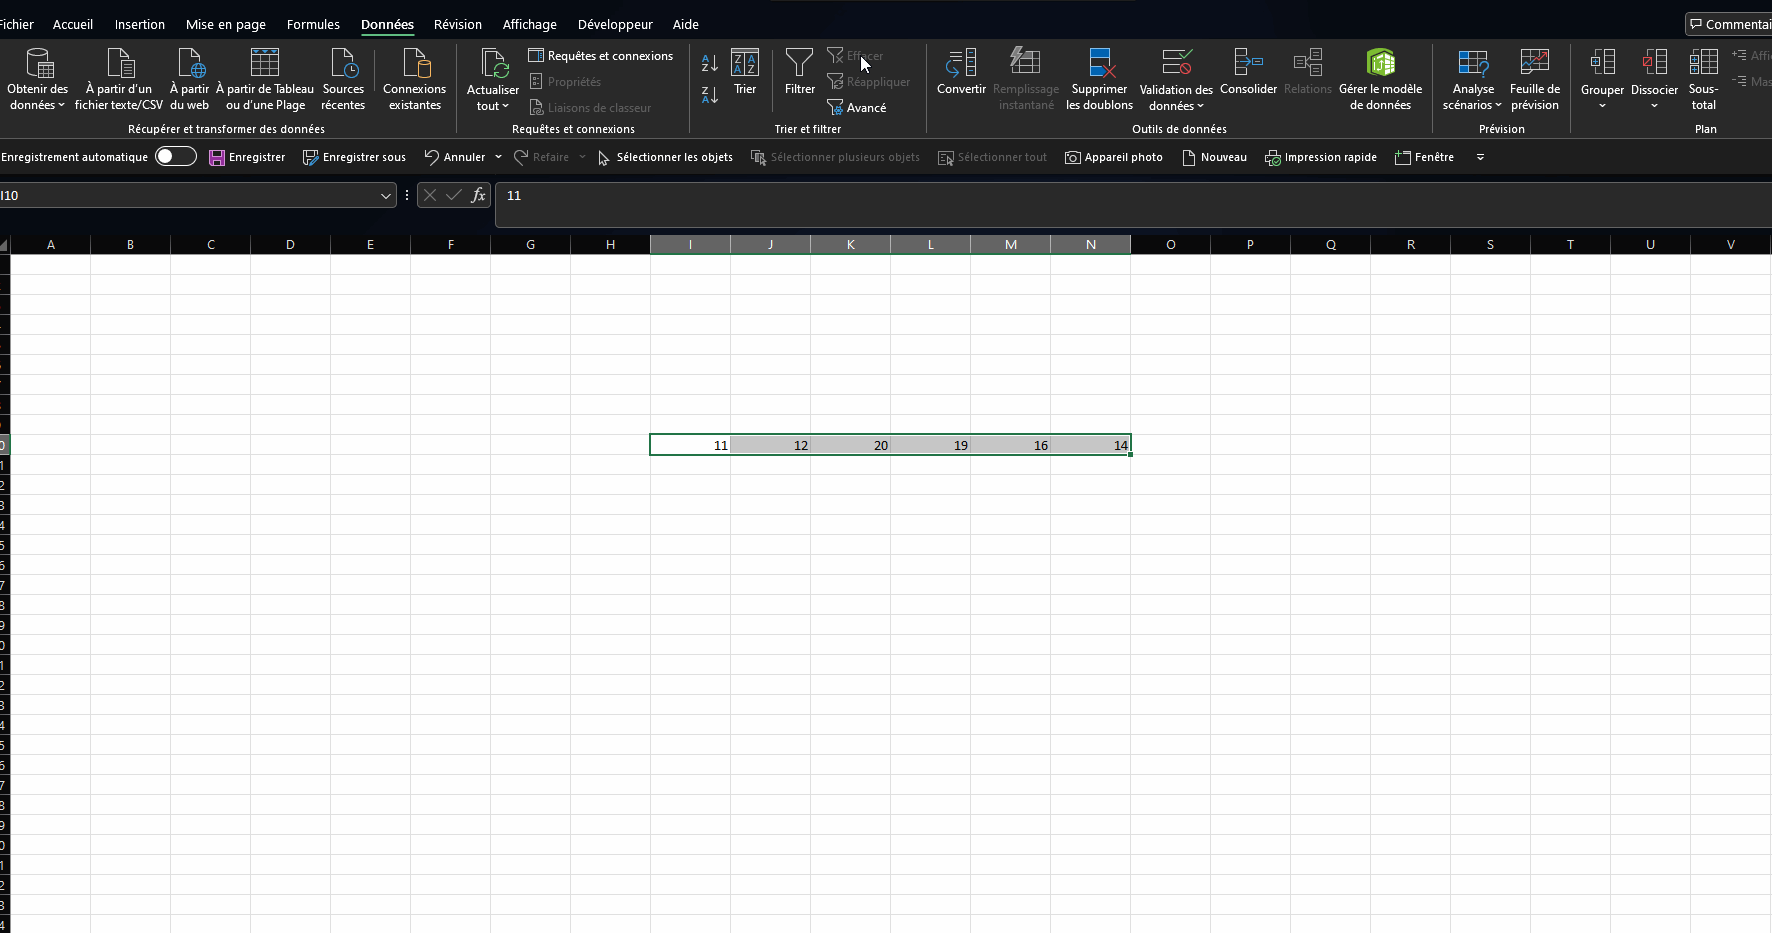Click Feuille de prévision icon

[x=1534, y=64]
